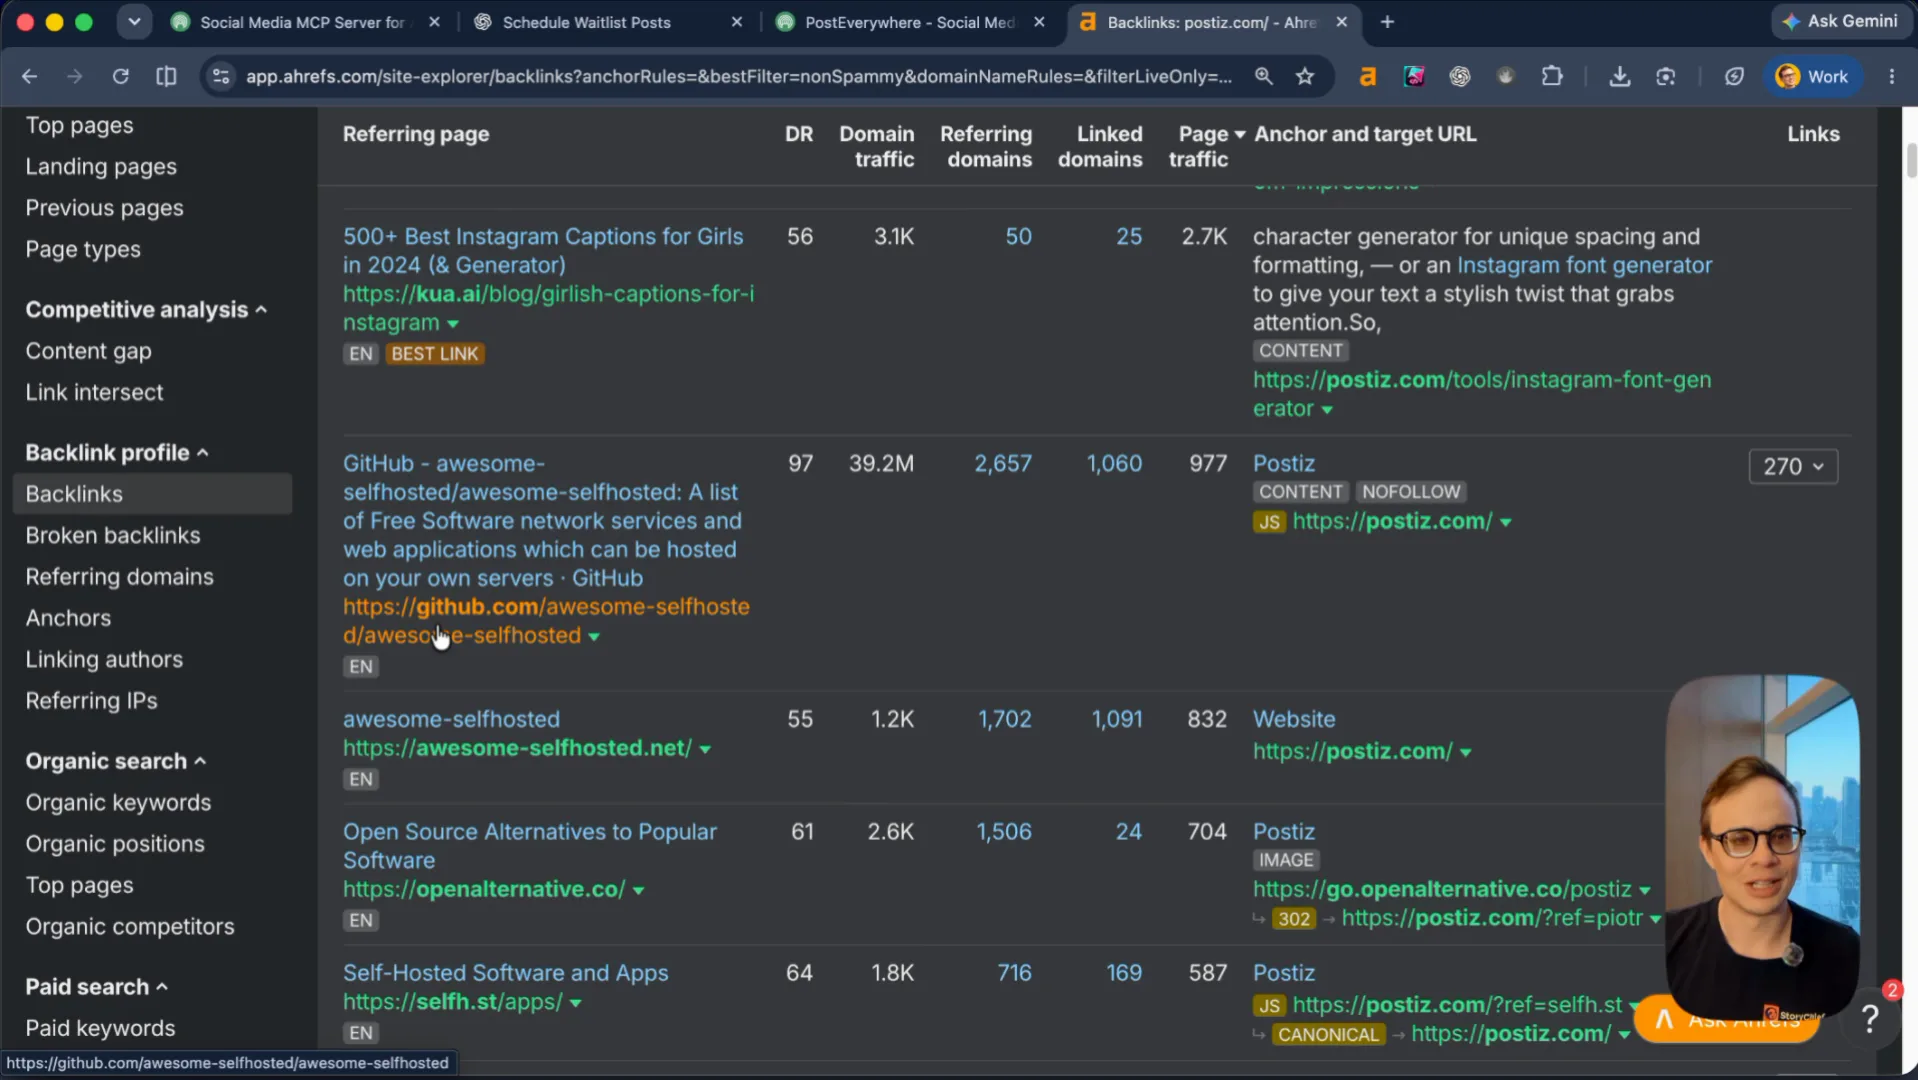Select the Backlinks: postiz.com tab
The image size is (1918, 1080).
click(1213, 22)
